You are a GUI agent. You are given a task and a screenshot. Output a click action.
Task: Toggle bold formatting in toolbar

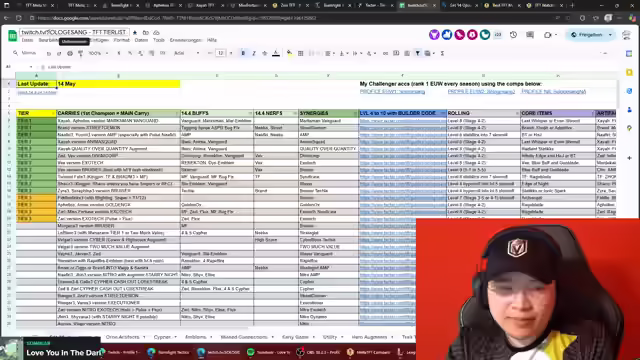point(243,53)
